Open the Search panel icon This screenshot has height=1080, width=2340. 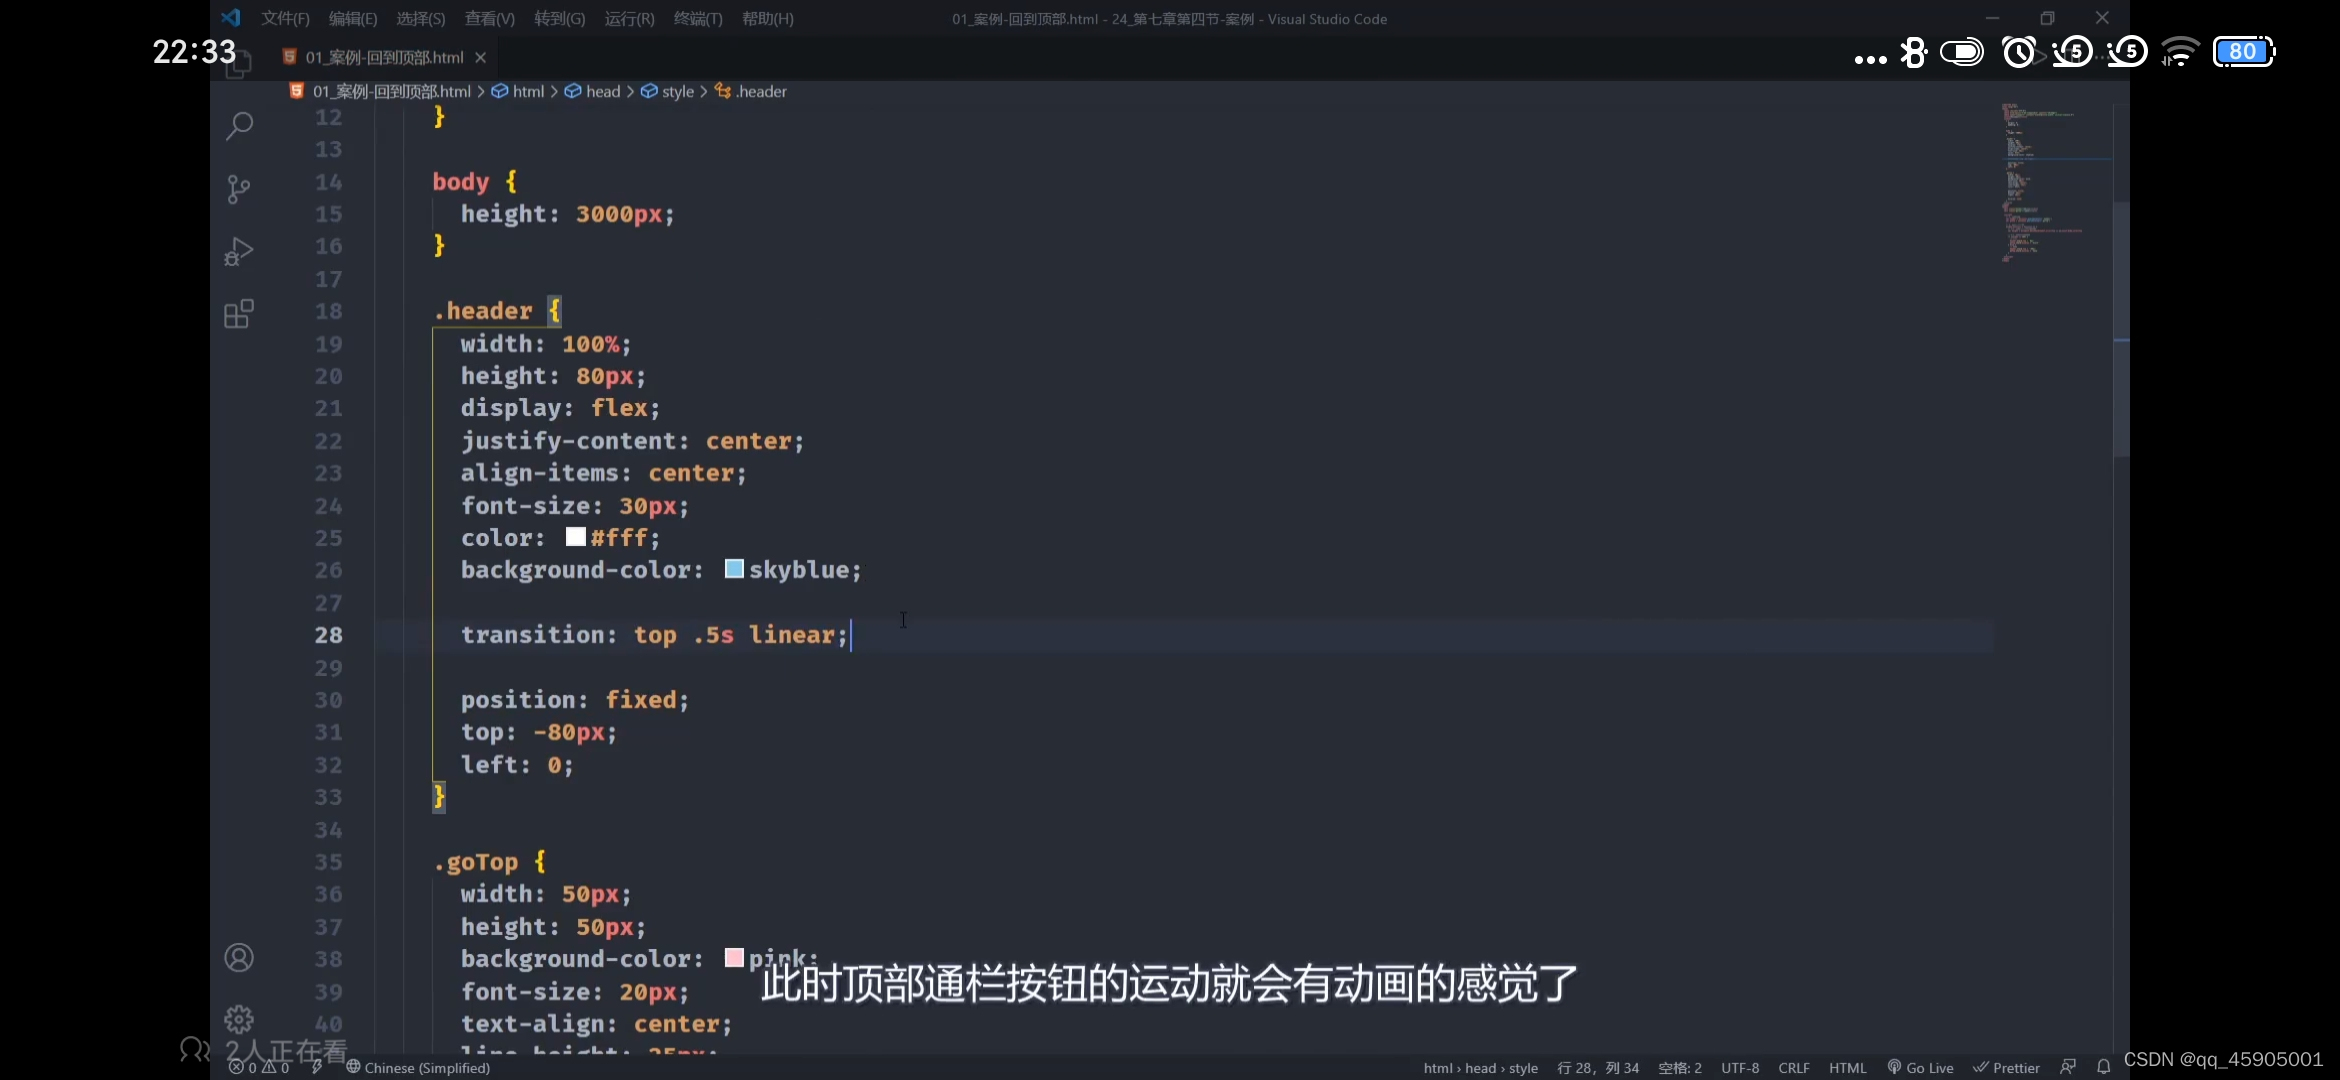[239, 126]
